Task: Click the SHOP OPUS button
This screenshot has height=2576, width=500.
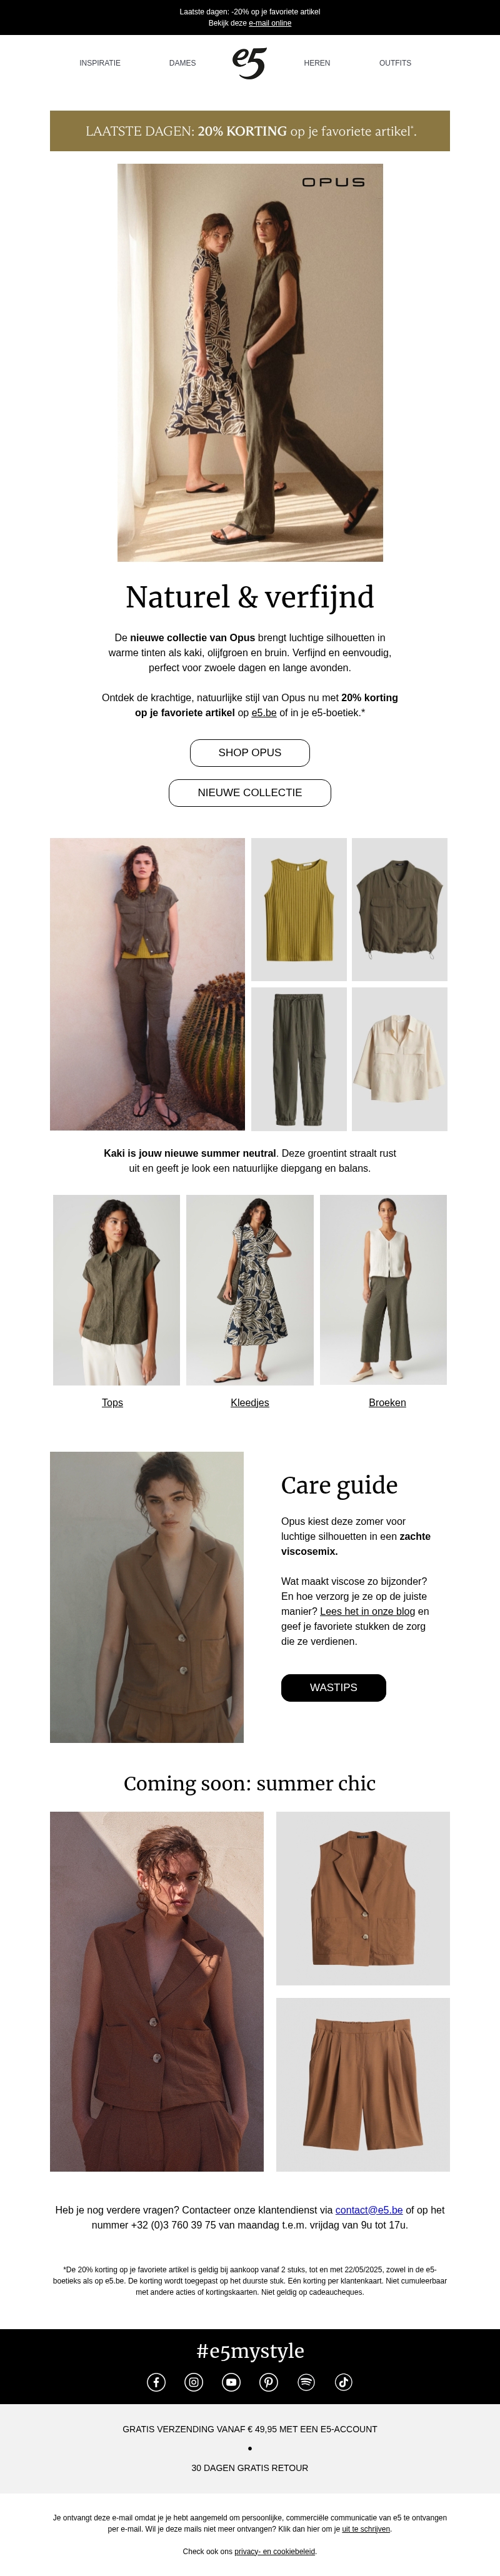Action: tap(250, 752)
